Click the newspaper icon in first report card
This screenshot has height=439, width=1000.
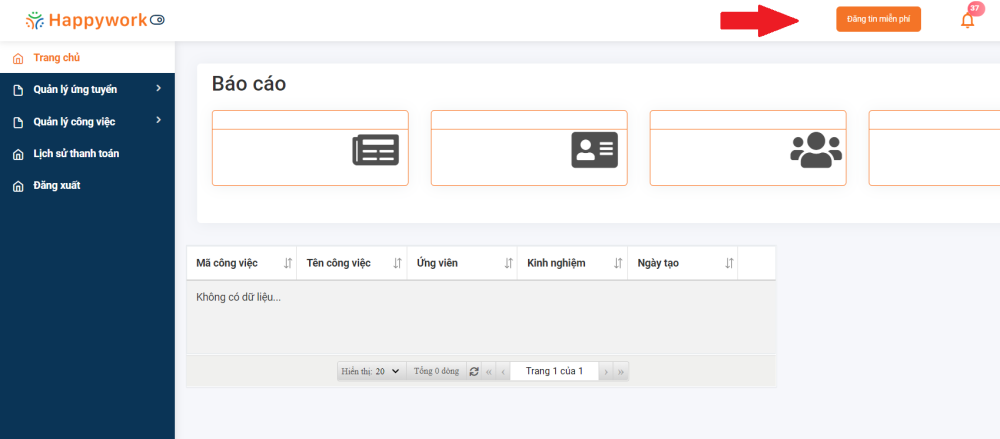click(376, 150)
